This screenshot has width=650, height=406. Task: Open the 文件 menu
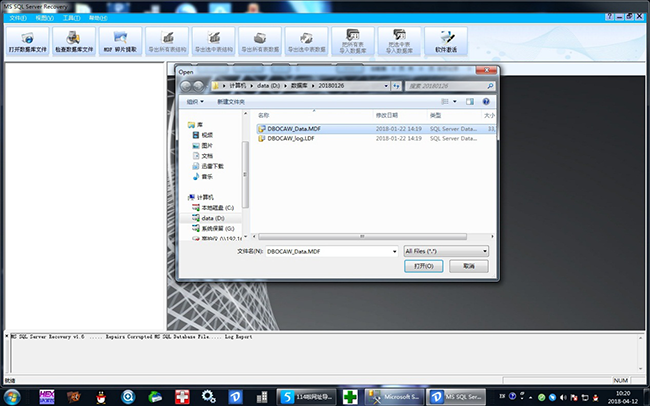coord(18,18)
